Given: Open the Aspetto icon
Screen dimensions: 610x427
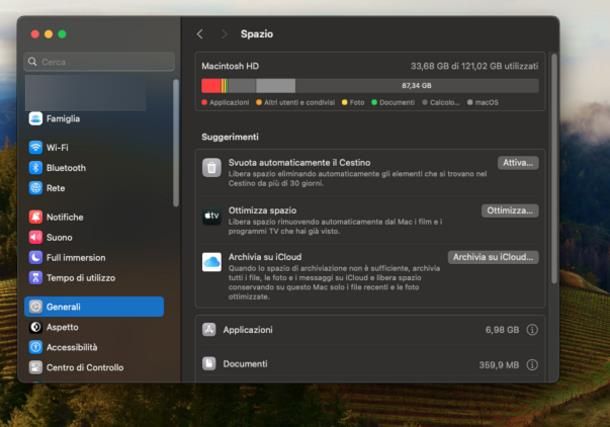Looking at the screenshot, I should click(x=35, y=327).
